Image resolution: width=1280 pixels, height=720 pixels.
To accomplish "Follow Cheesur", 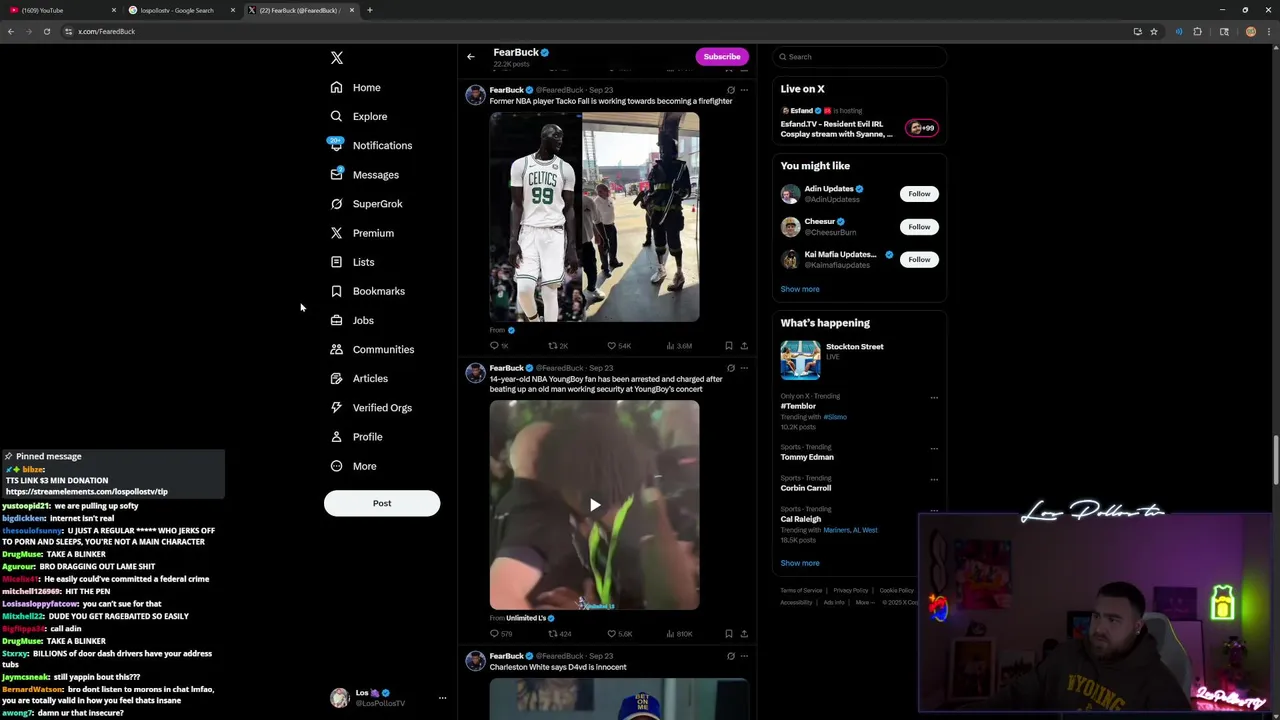I will [x=919, y=227].
